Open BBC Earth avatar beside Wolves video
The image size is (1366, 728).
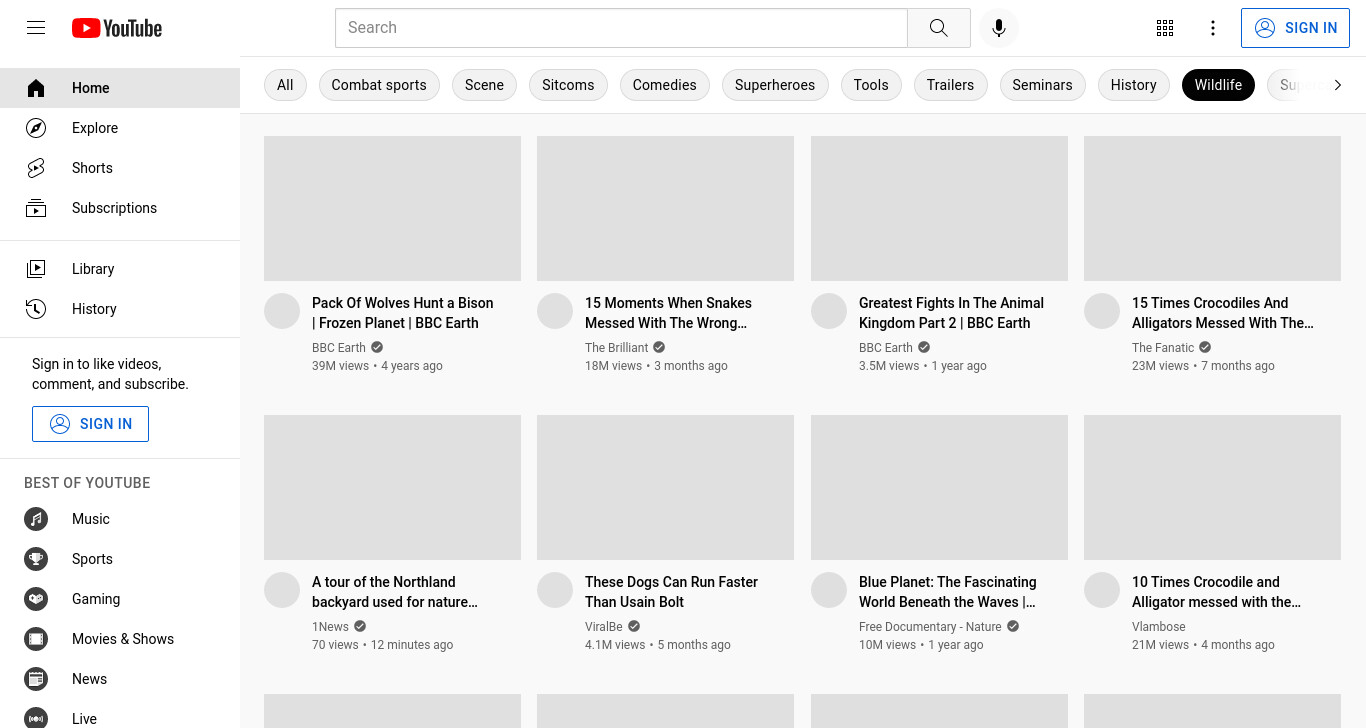(x=282, y=311)
